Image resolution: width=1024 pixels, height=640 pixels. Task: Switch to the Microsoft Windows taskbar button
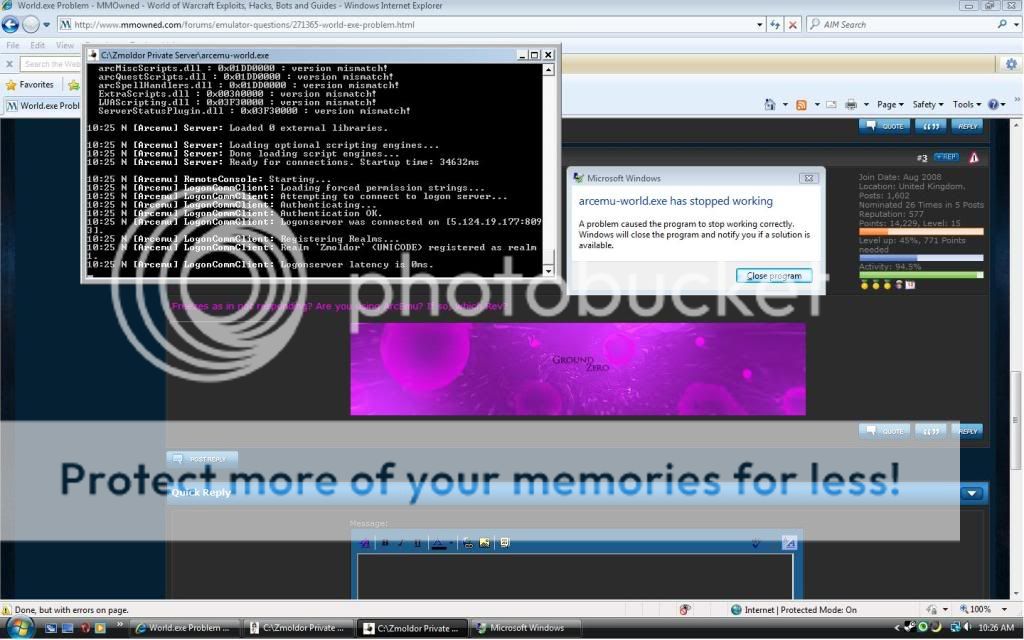pyautogui.click(x=526, y=628)
